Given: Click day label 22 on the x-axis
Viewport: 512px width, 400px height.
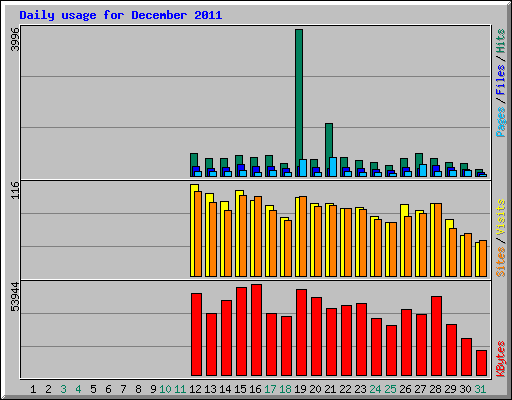Looking at the screenshot, I should tap(345, 389).
